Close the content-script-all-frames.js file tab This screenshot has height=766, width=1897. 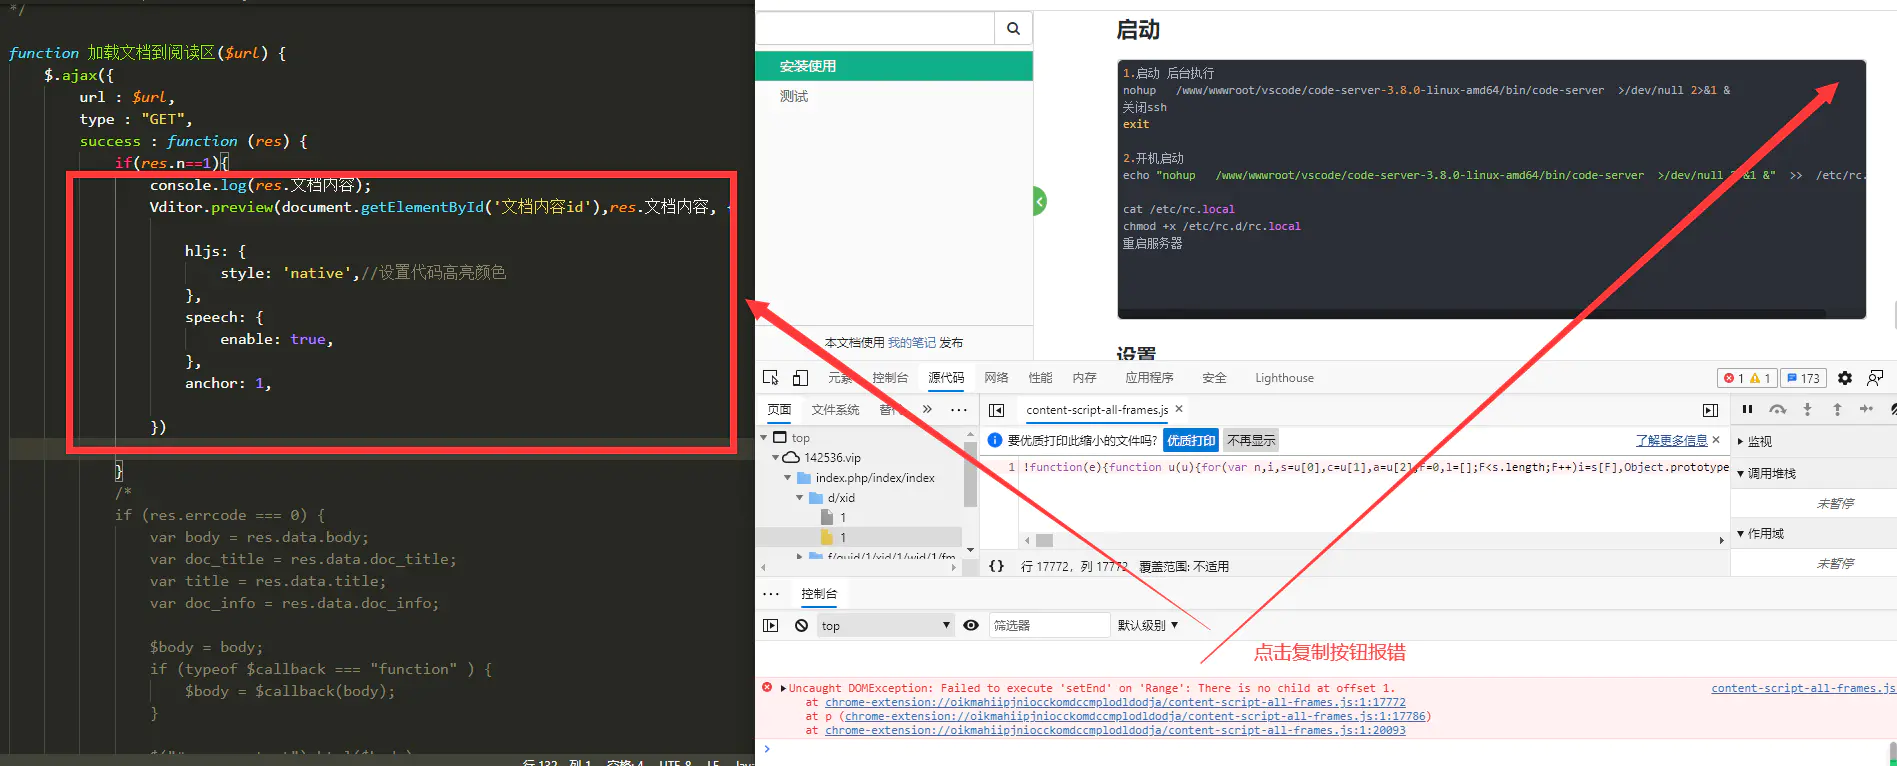pyautogui.click(x=1179, y=409)
